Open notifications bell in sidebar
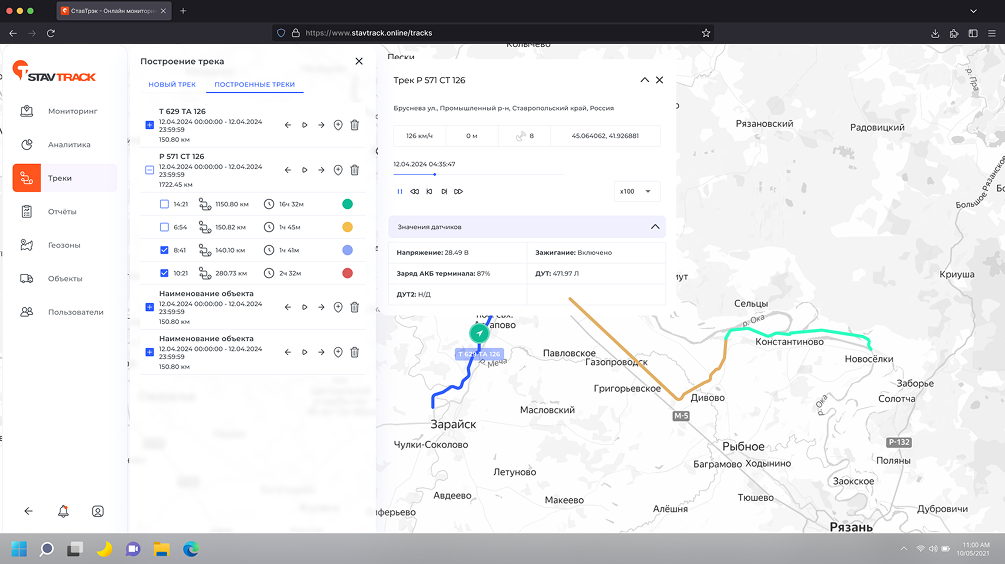The image size is (1005, 564). [63, 511]
